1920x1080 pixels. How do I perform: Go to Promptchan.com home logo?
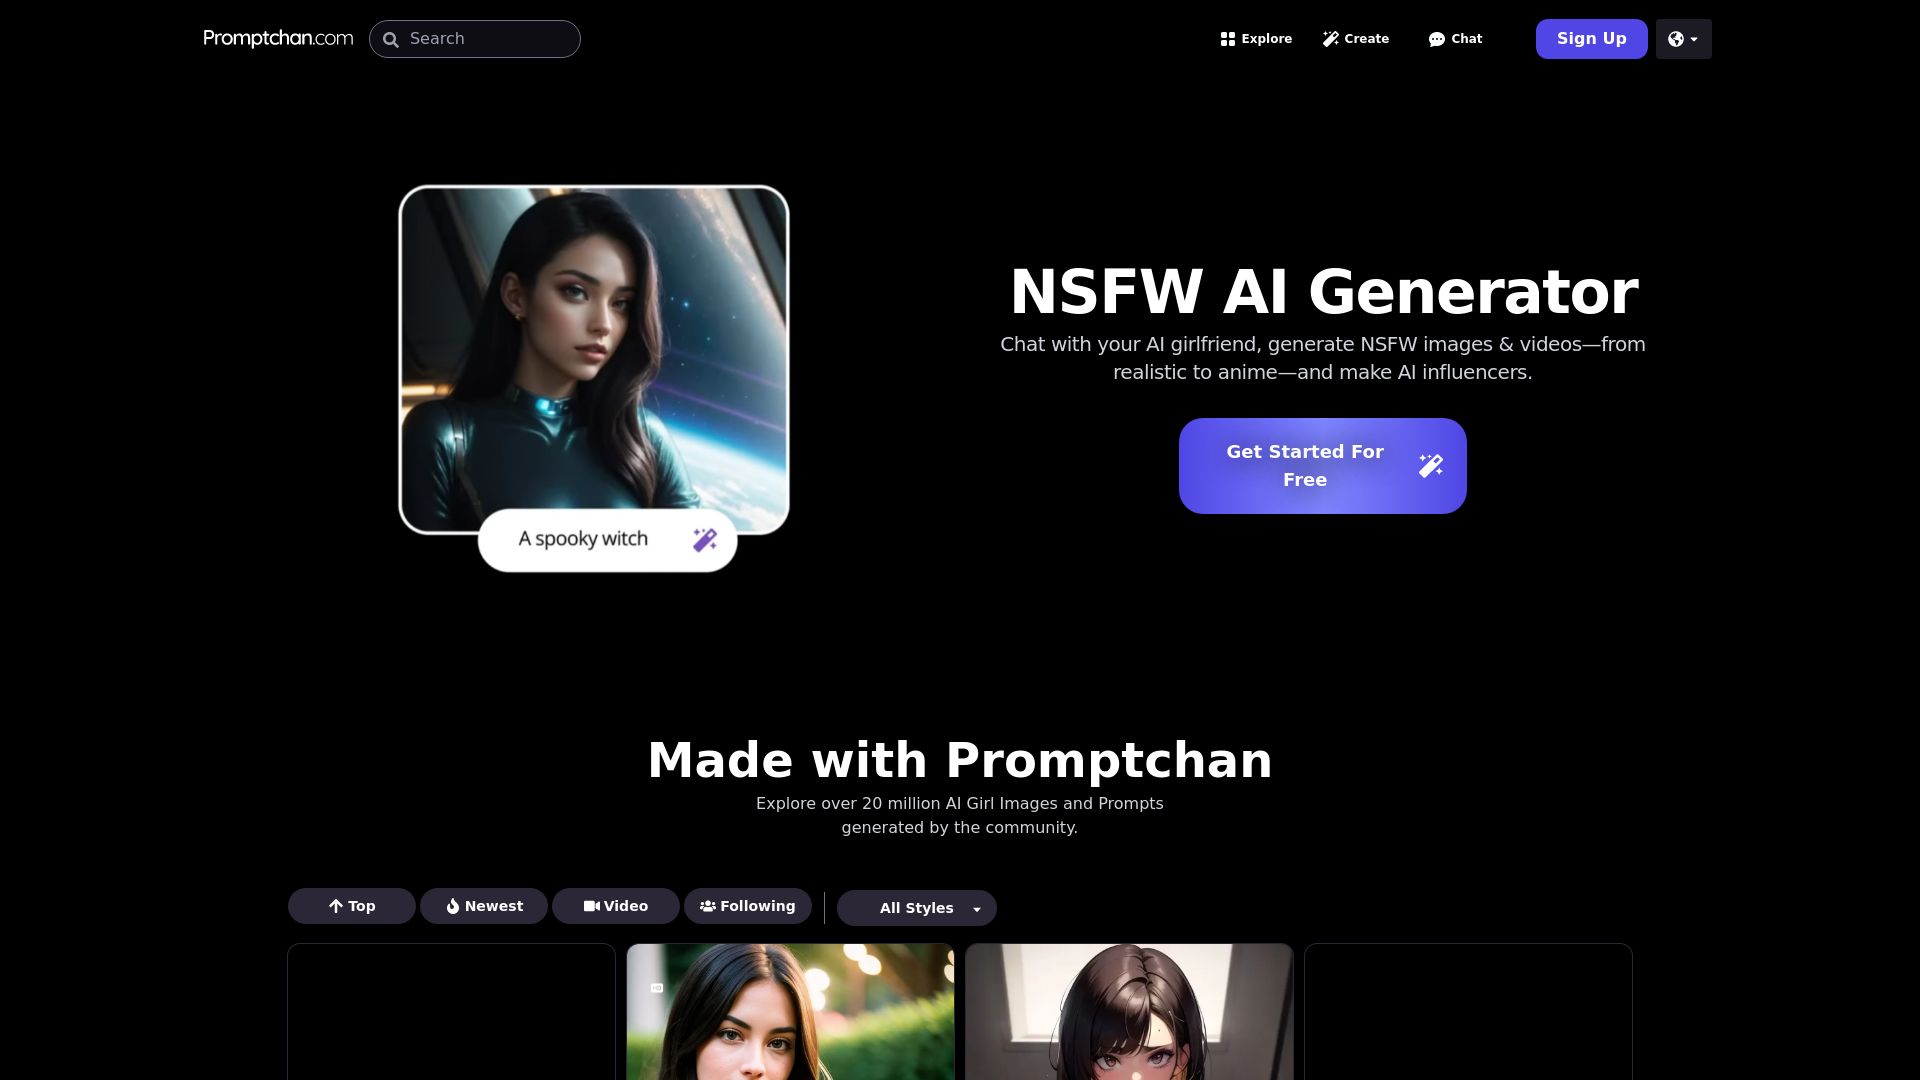(278, 38)
